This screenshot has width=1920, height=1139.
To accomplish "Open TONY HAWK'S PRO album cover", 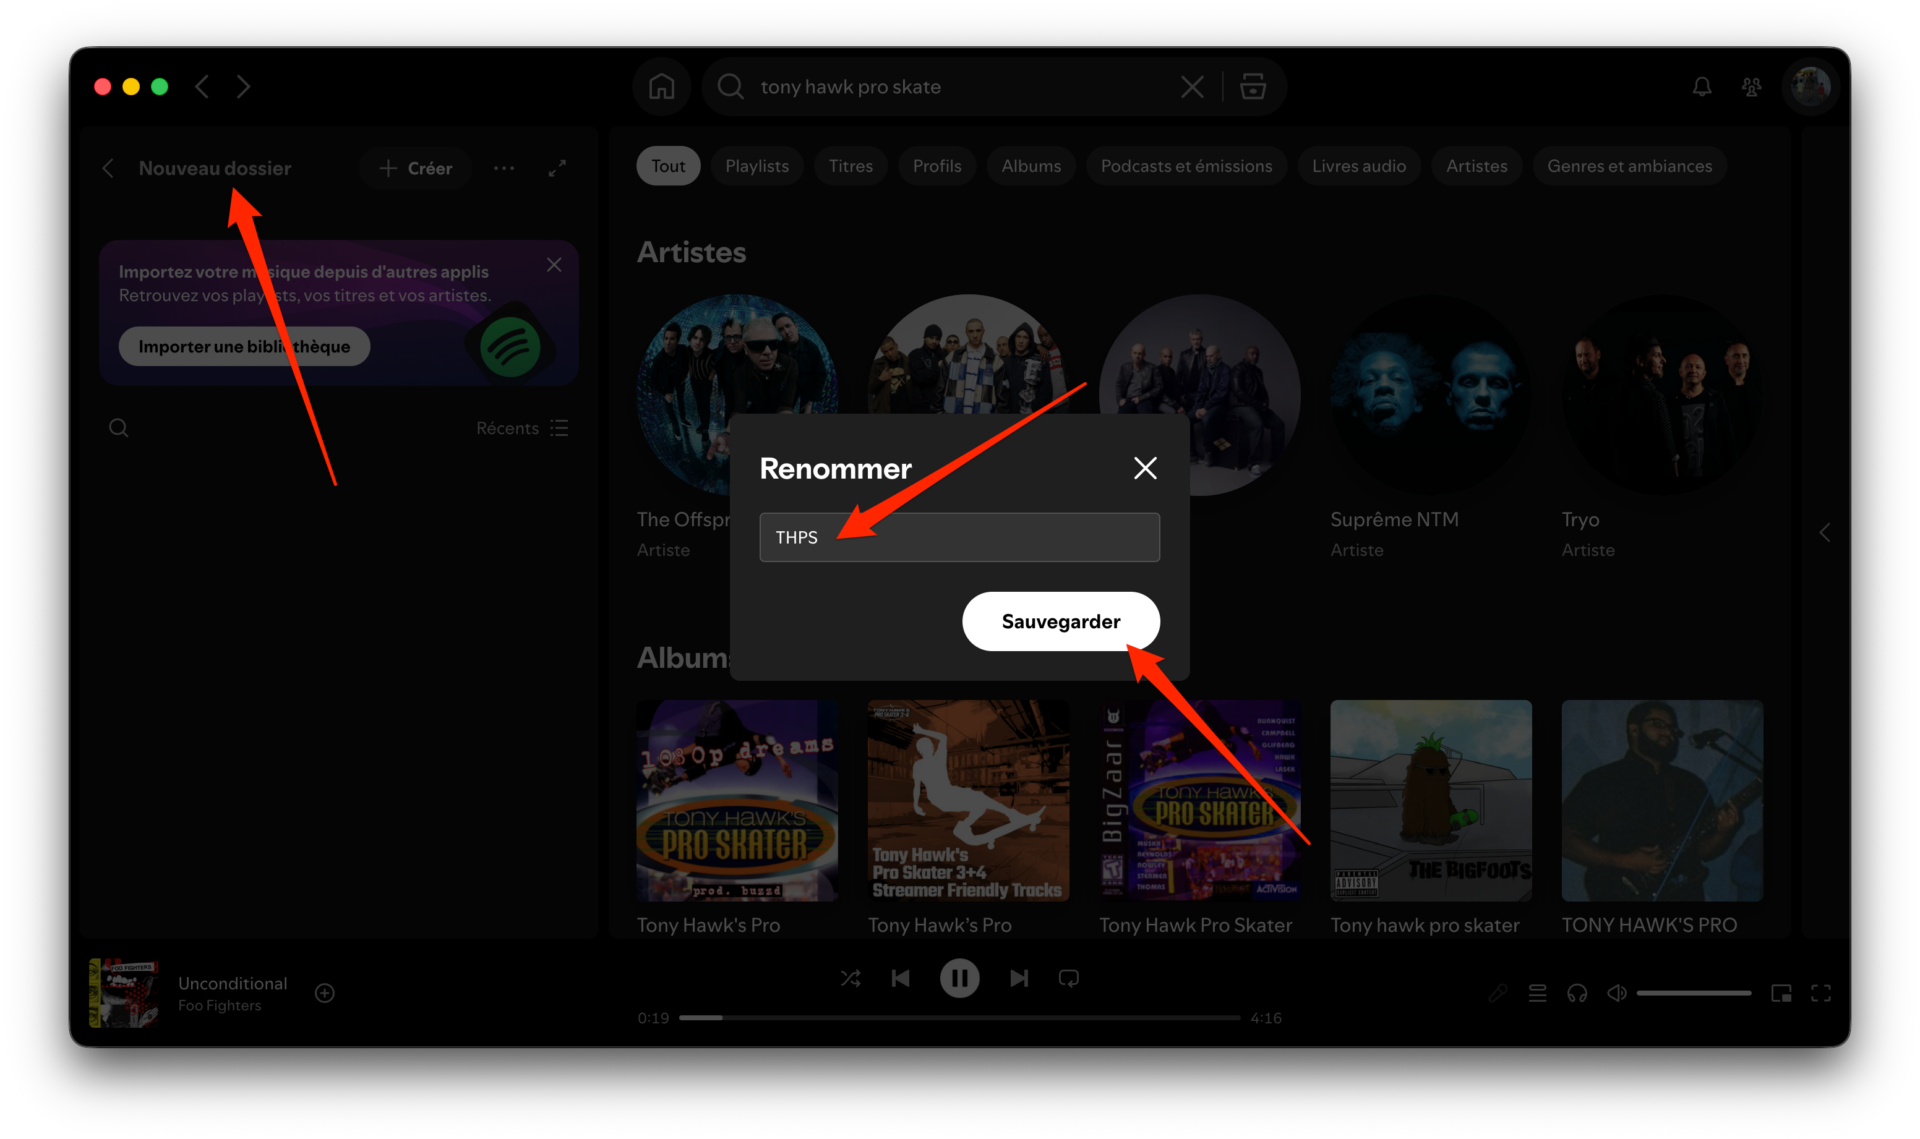I will click(x=1662, y=800).
